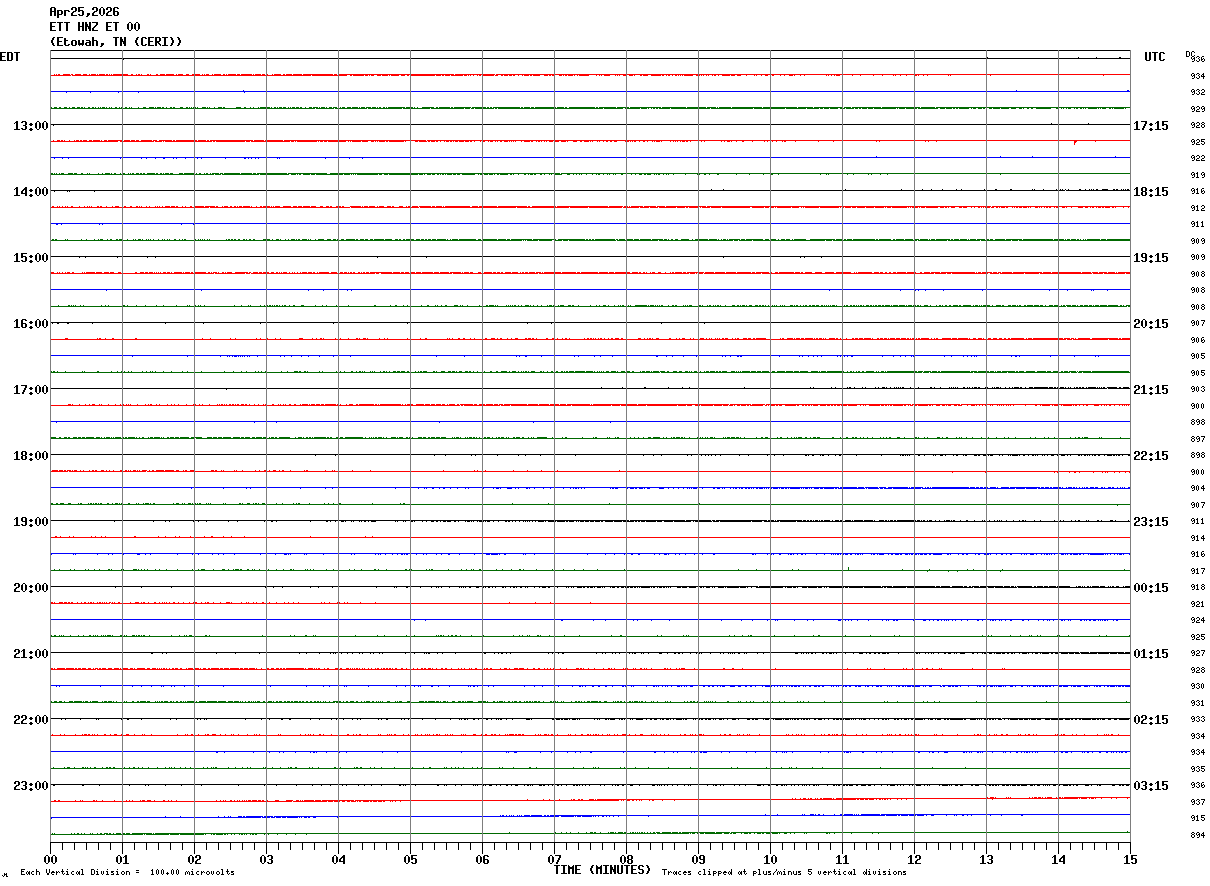Image resolution: width=1210 pixels, height=886 pixels.
Task: Click the 'Each Vertical Division = 100.00 microvolts' note
Action: pyautogui.click(x=127, y=873)
